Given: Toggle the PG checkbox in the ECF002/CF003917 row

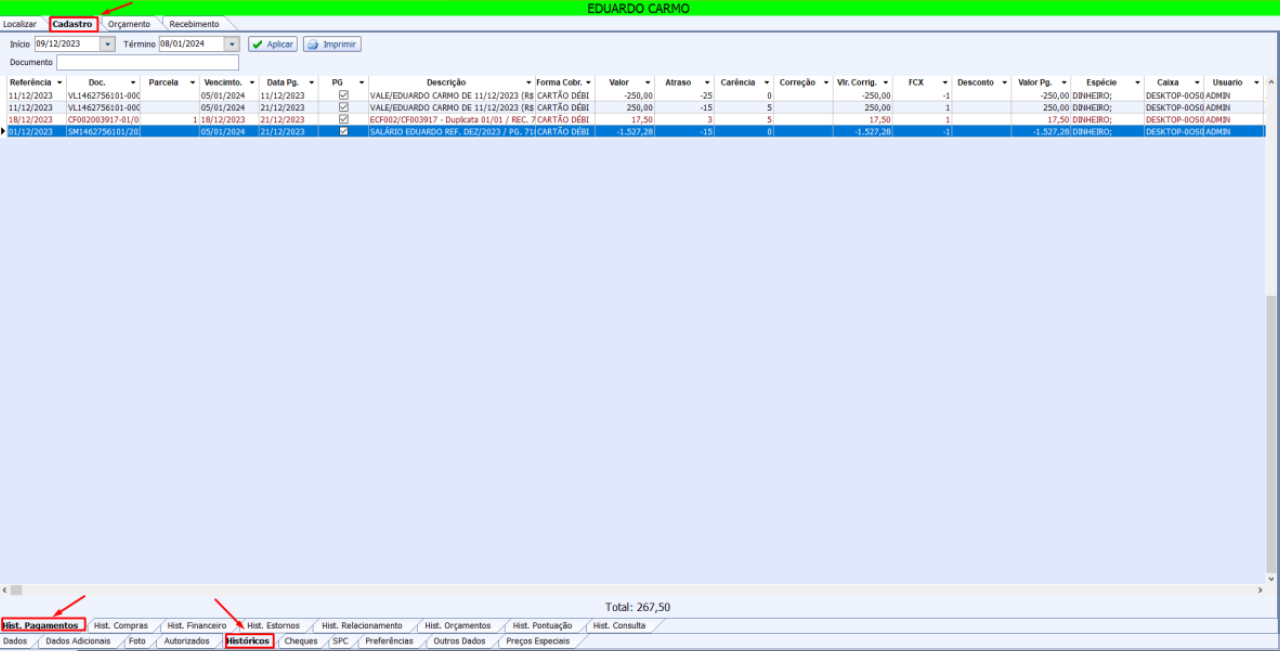Looking at the screenshot, I should tap(344, 119).
